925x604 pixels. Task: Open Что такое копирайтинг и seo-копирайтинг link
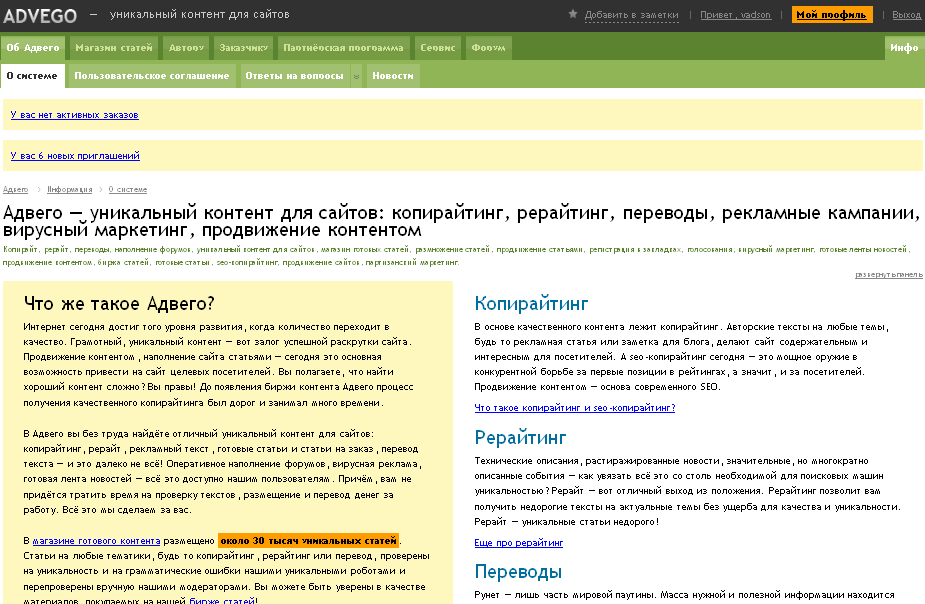click(x=575, y=408)
